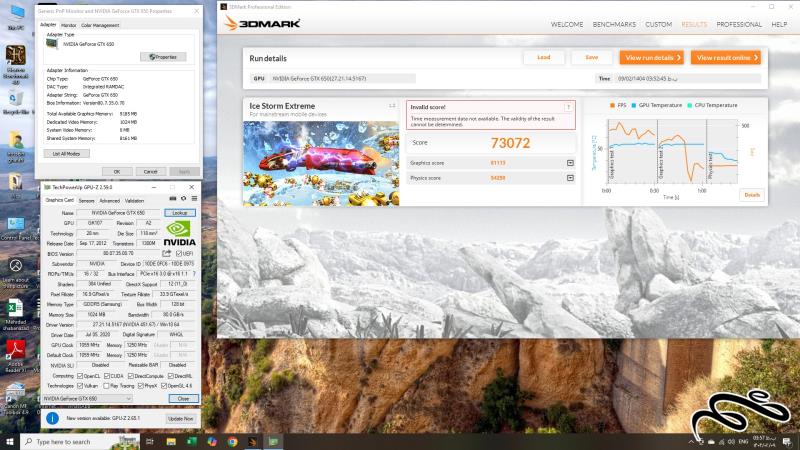Click the Lookup button in GPU-Z

(180, 213)
